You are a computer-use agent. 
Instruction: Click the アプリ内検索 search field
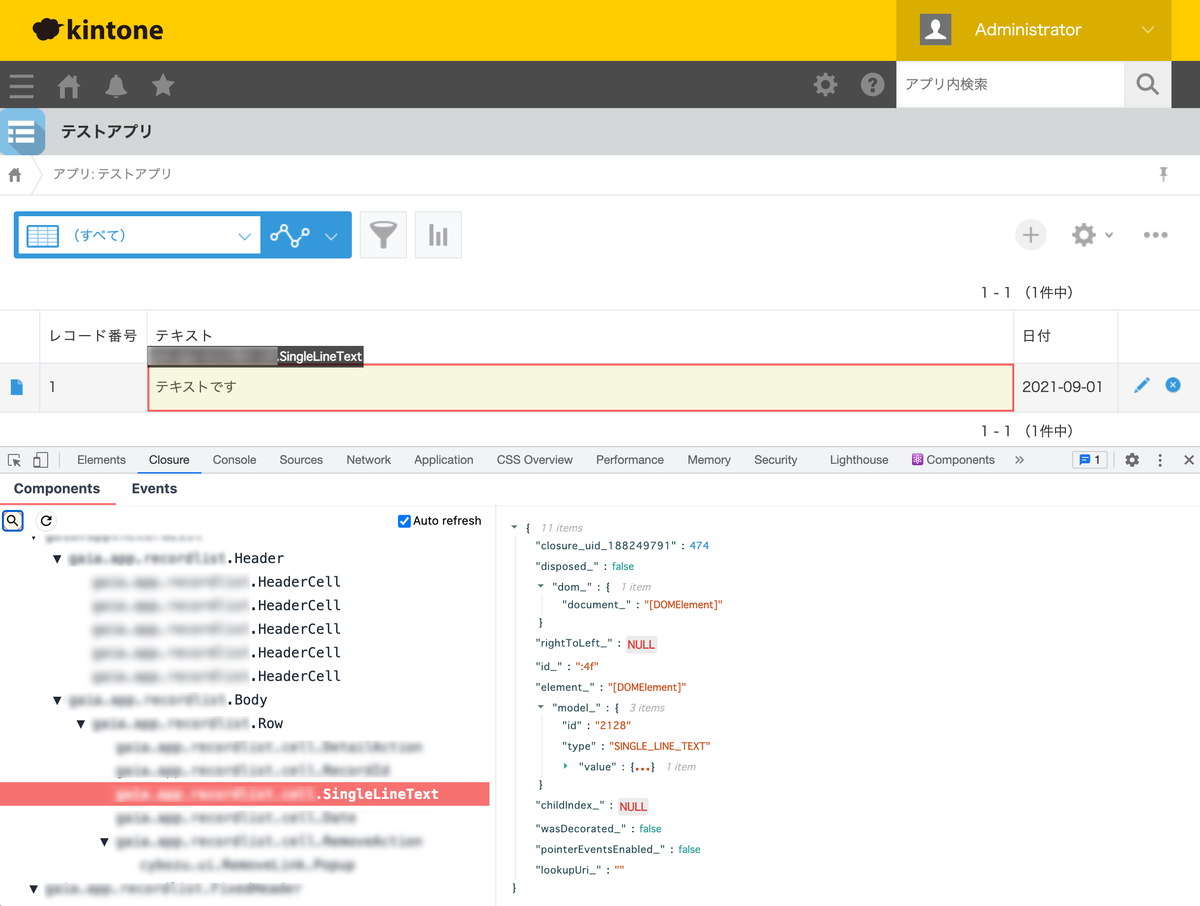1010,85
